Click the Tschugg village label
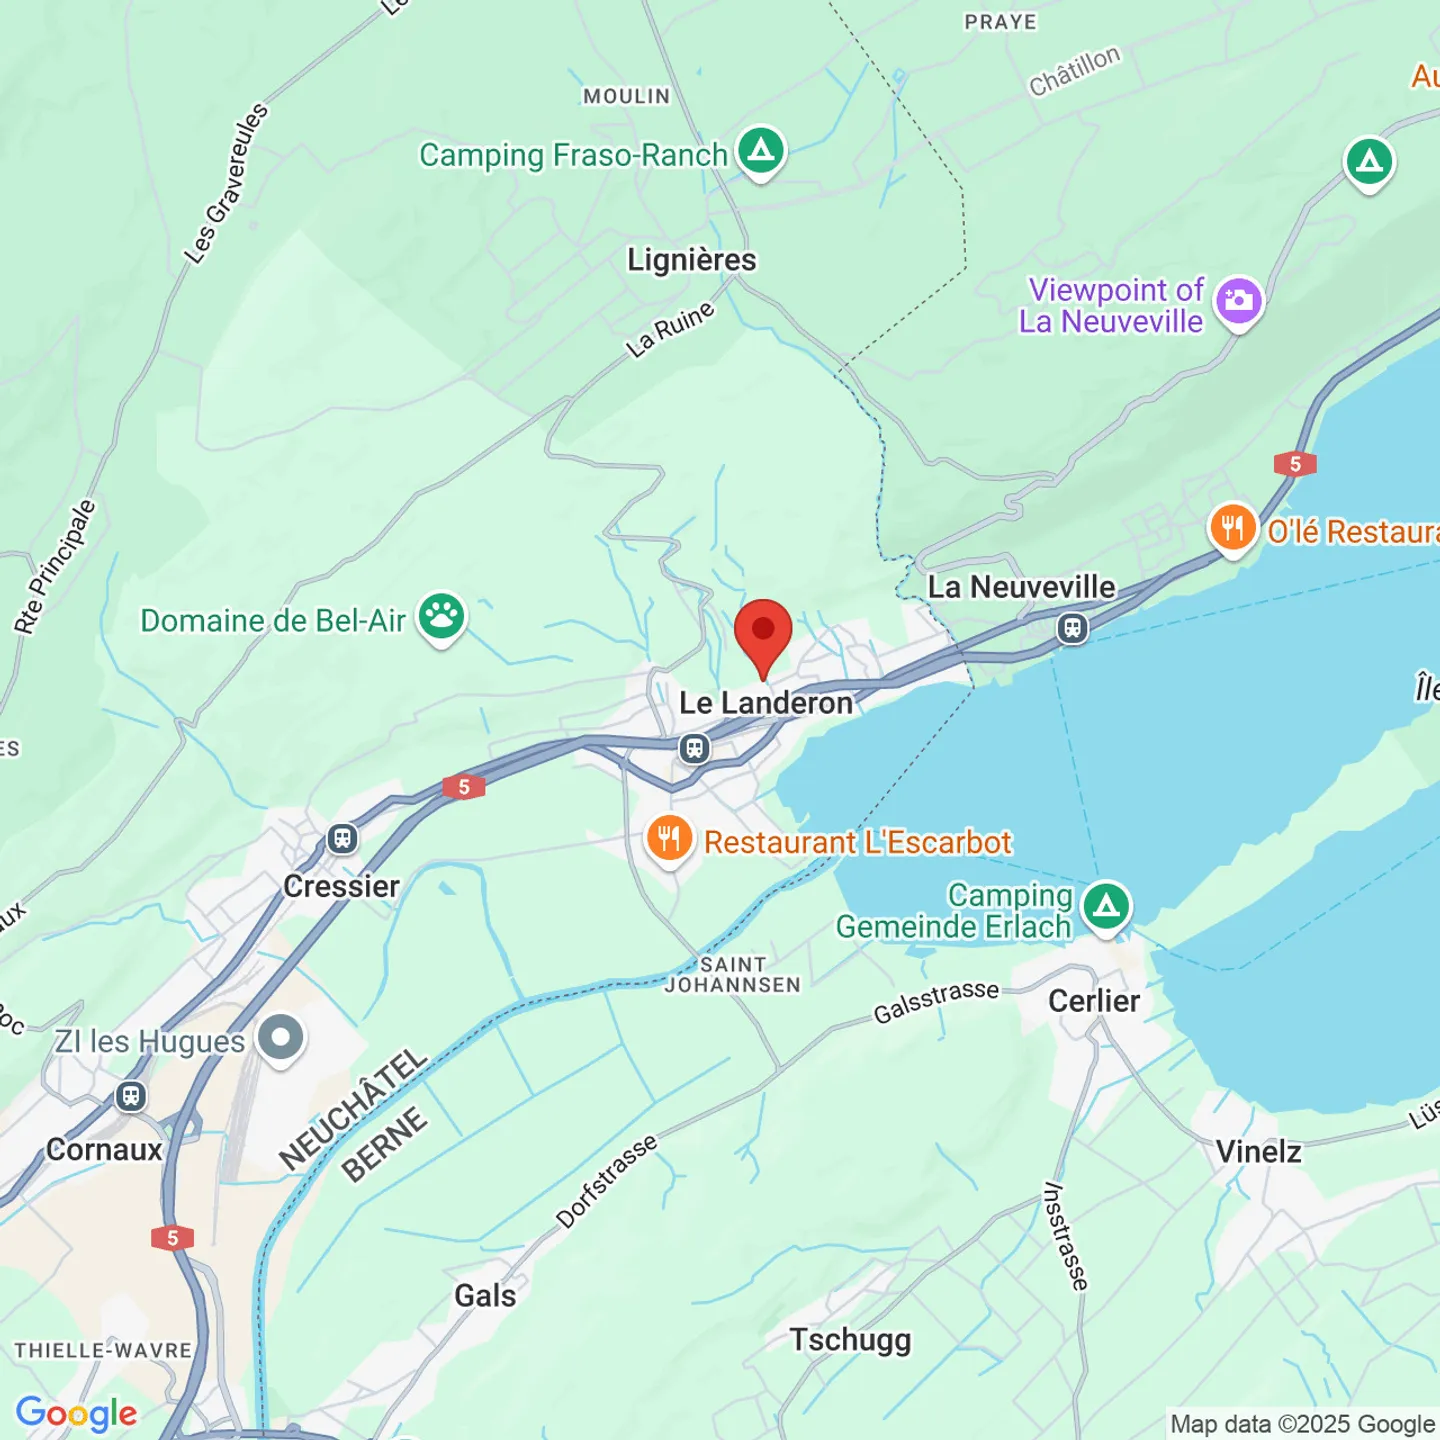The width and height of the screenshot is (1440, 1440). tap(851, 1340)
